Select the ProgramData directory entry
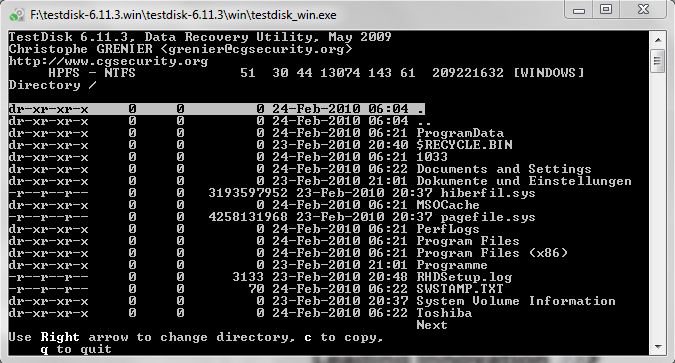This screenshot has width=675, height=363. (x=256, y=133)
